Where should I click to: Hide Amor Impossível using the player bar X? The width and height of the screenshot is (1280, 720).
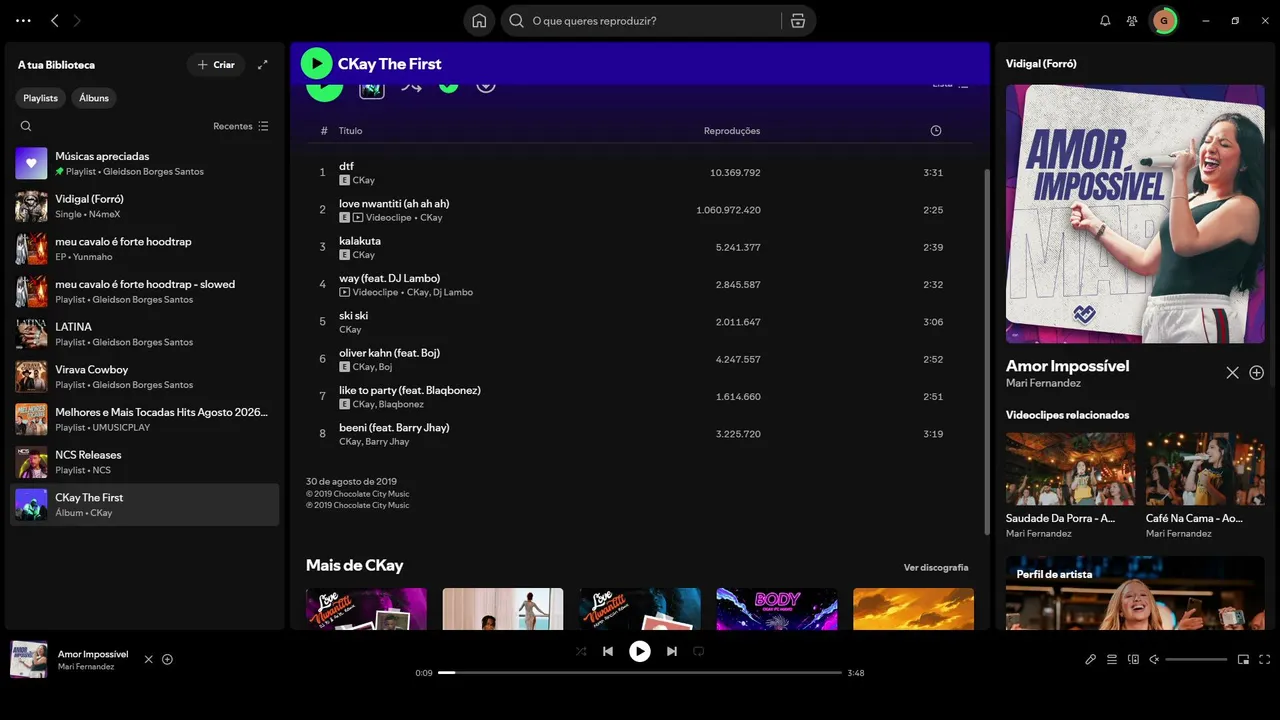pos(149,660)
